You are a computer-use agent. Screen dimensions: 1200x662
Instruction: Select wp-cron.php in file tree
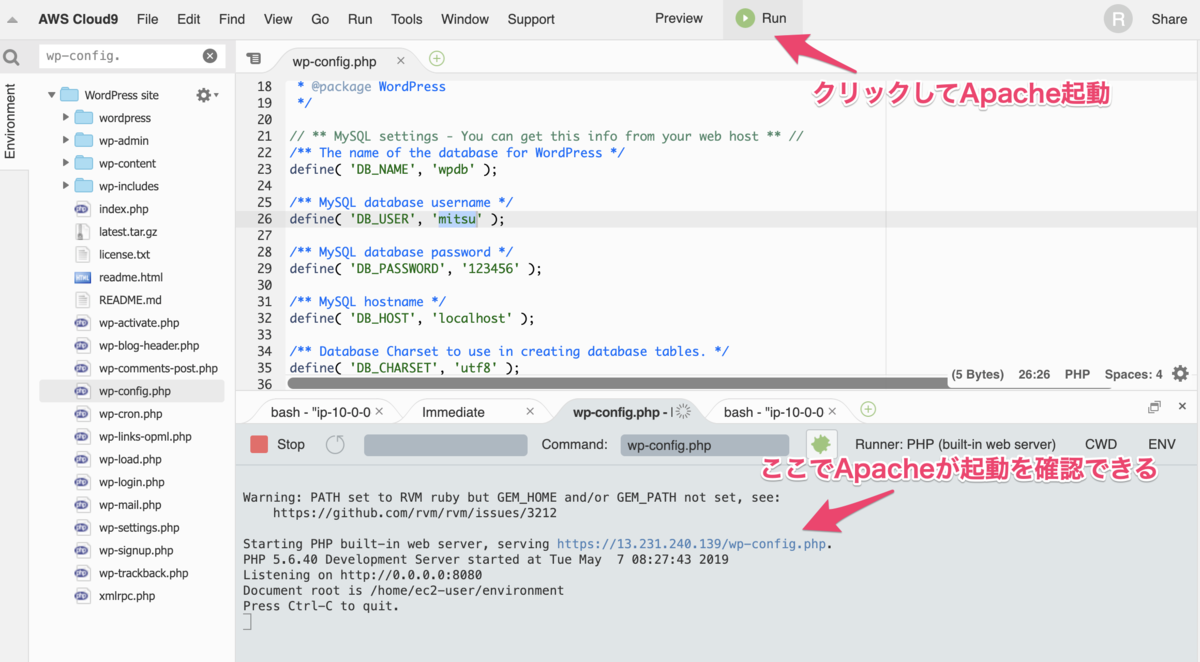coord(132,414)
